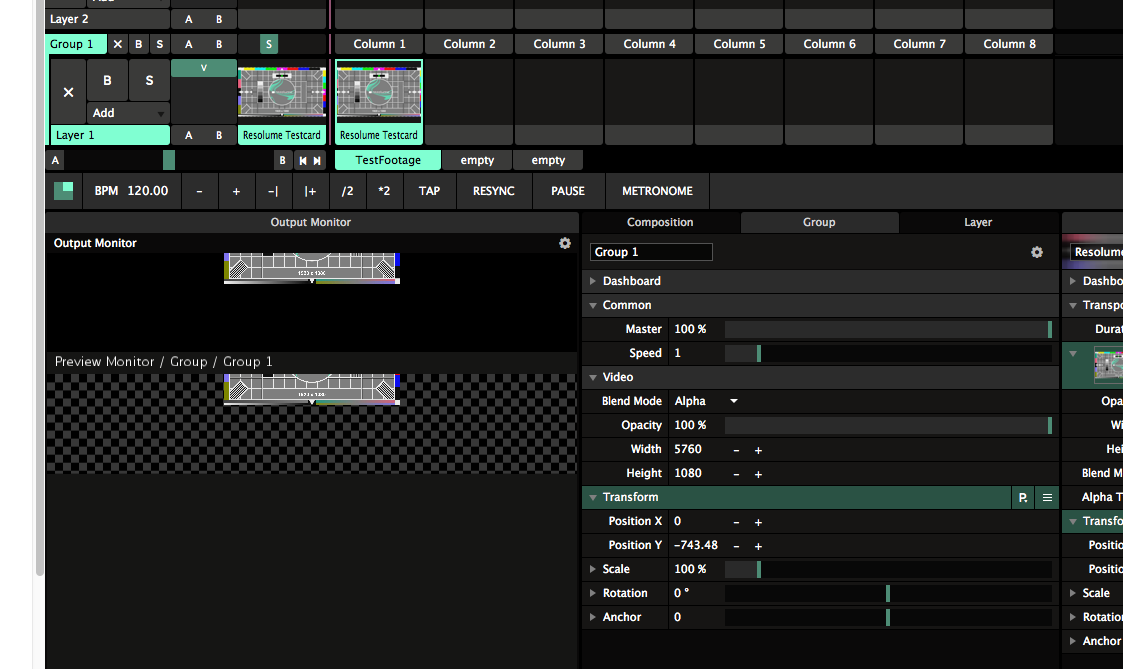1123x669 pixels.
Task: Open the Group panel gear settings
Action: tap(1037, 252)
